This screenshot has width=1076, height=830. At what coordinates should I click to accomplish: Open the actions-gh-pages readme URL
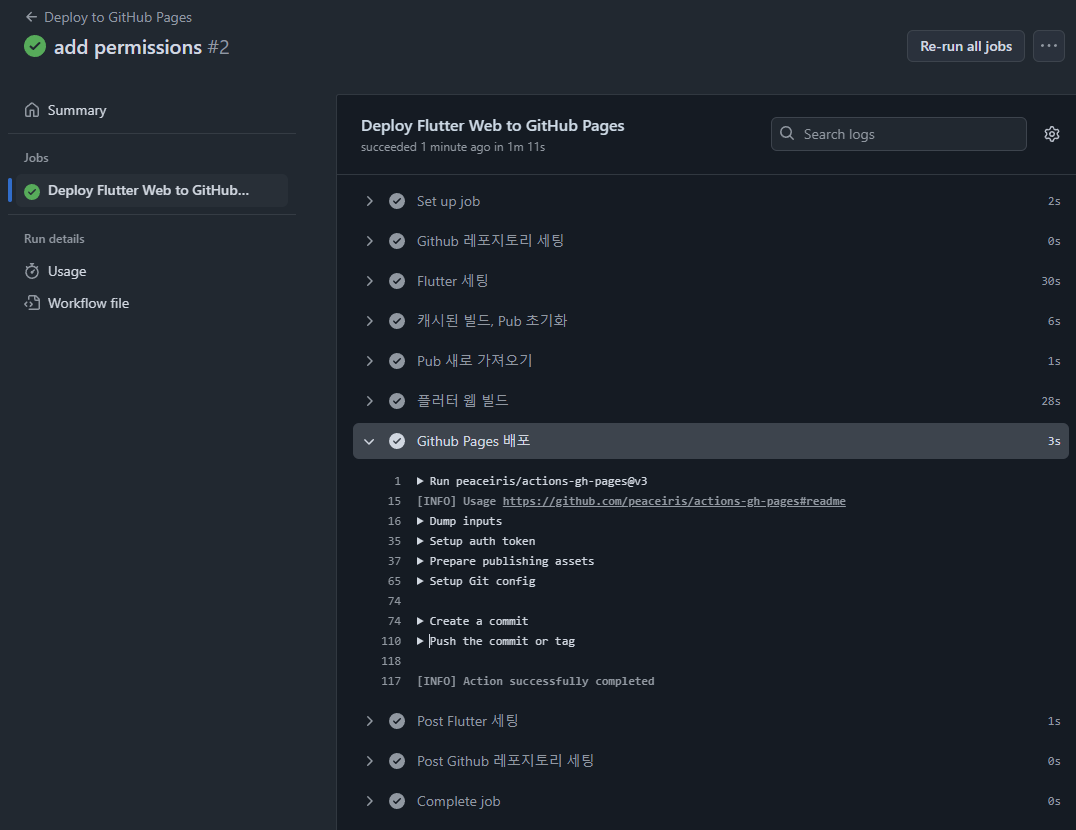(x=674, y=501)
